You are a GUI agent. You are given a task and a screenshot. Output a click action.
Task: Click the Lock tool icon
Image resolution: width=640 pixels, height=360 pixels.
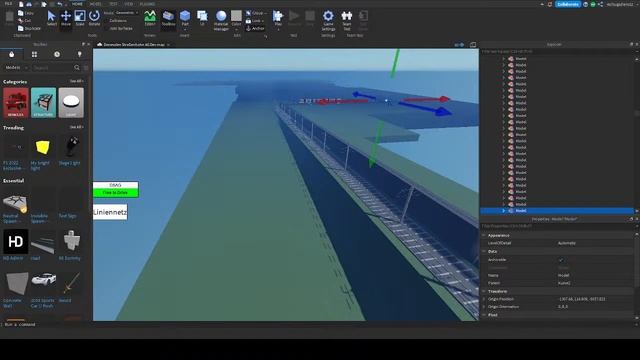248,21
